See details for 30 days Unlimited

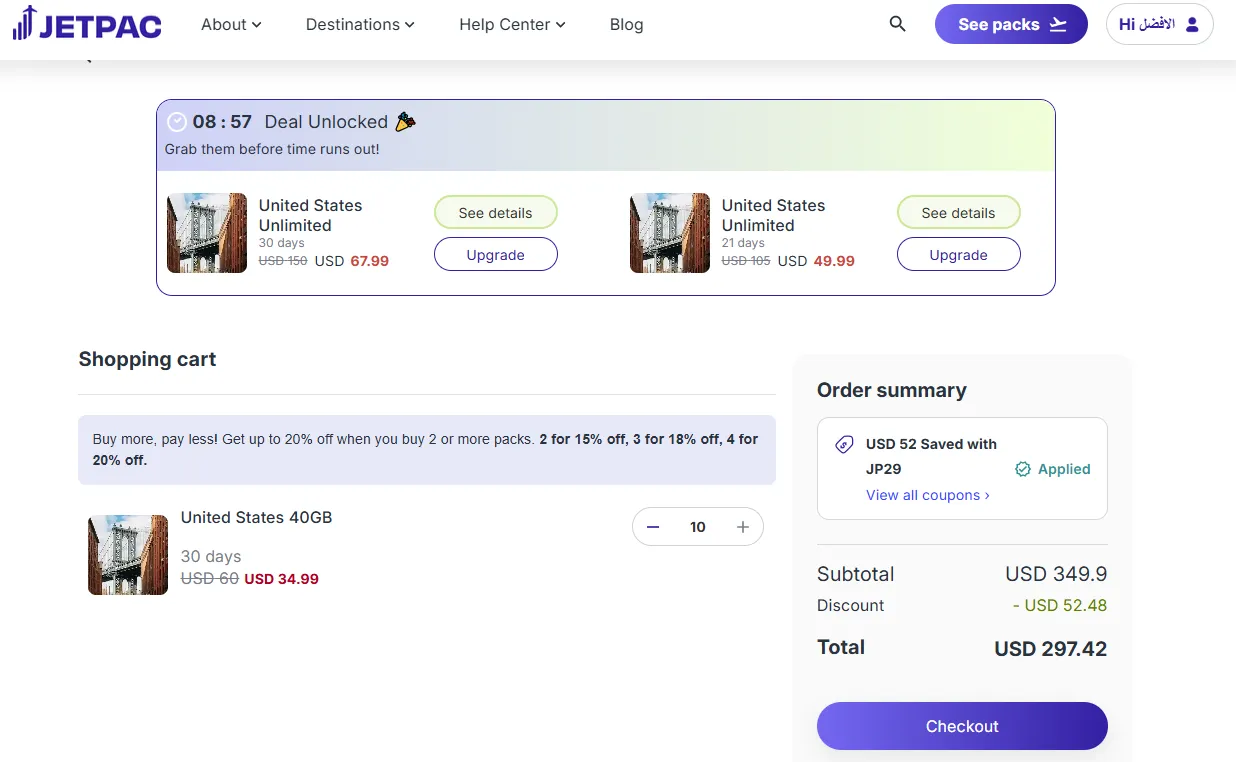pos(495,213)
